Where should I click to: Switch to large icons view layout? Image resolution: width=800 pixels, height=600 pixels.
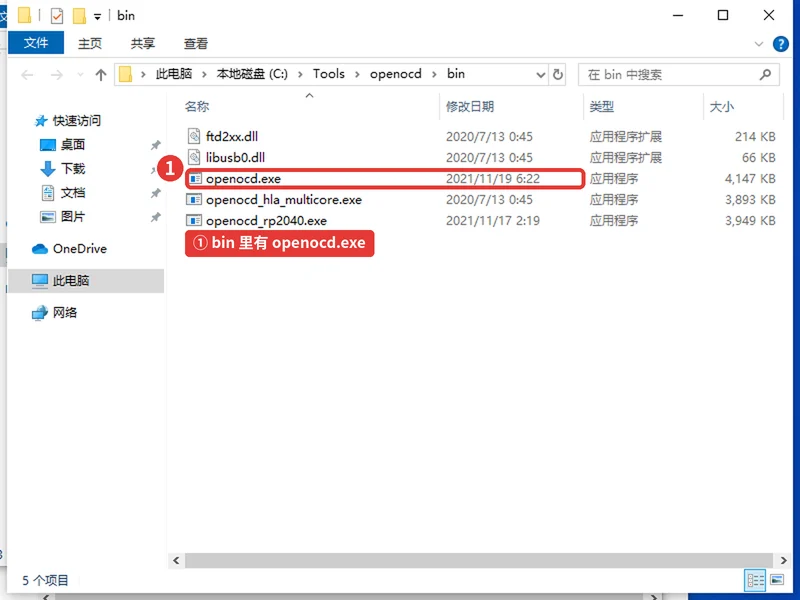point(777,580)
